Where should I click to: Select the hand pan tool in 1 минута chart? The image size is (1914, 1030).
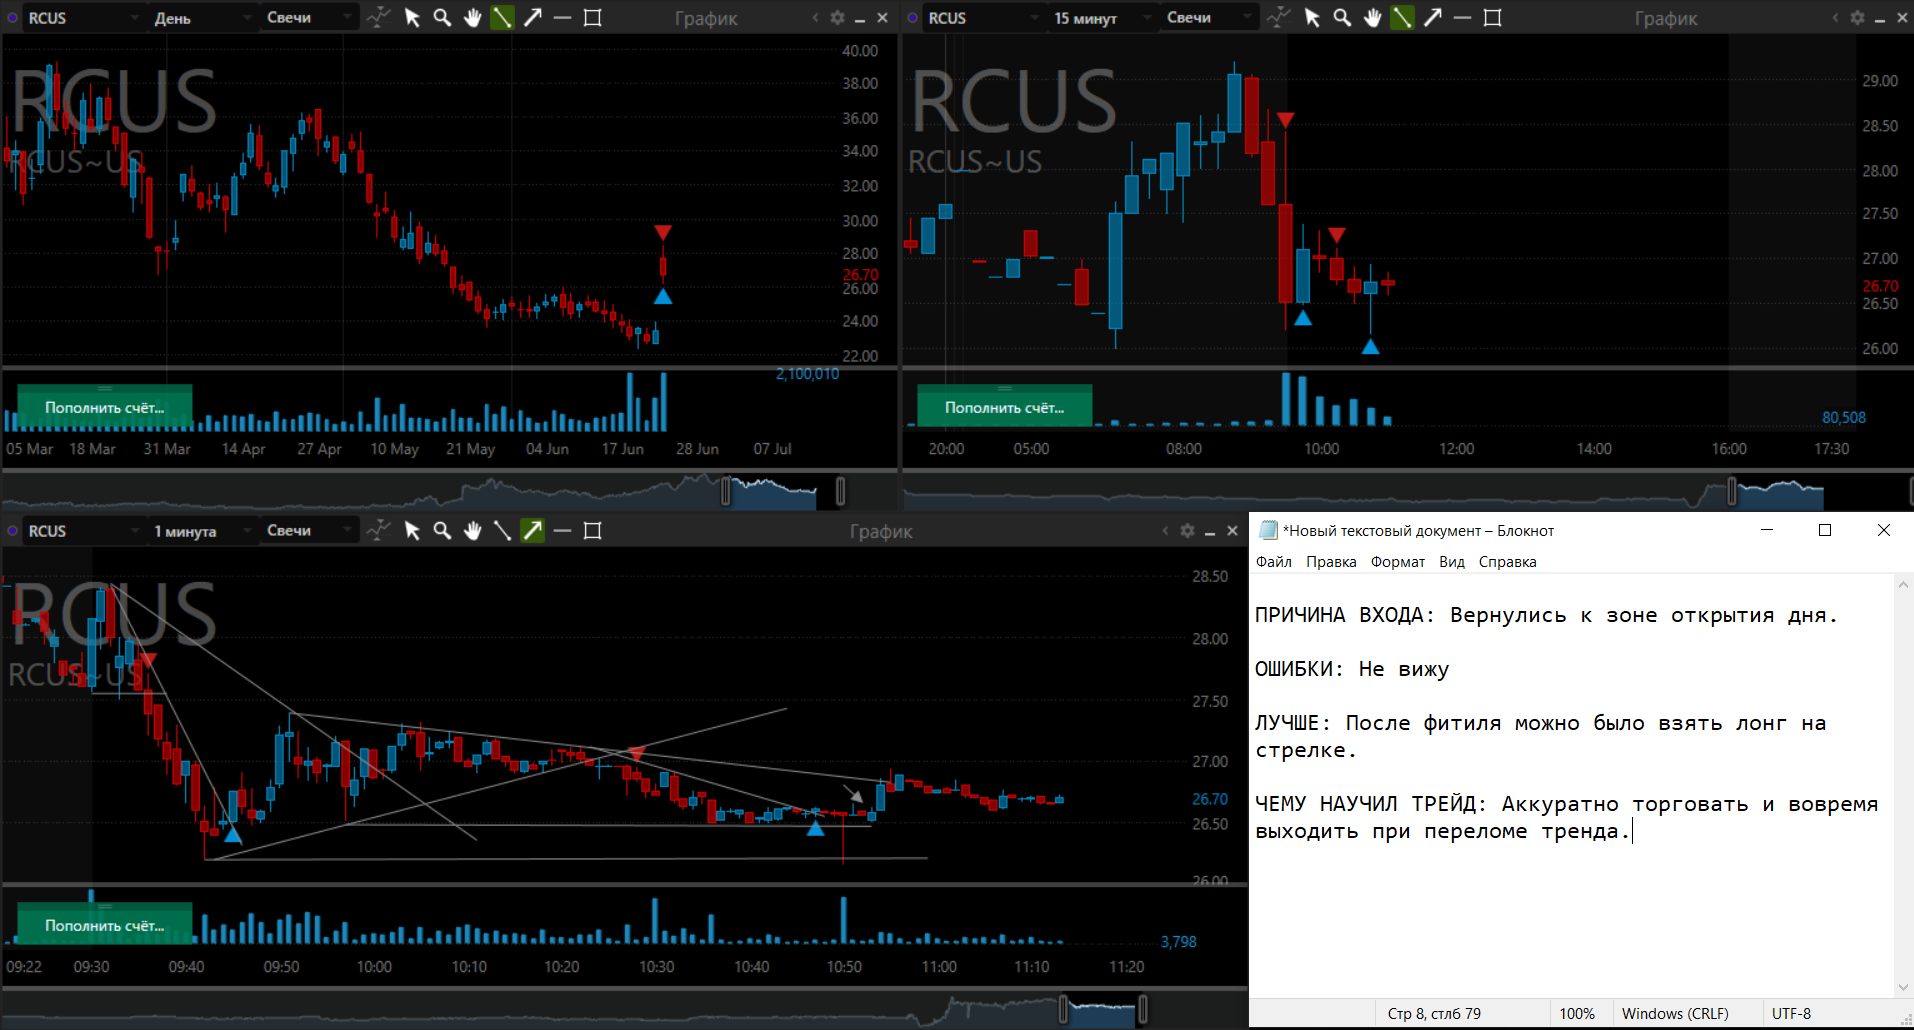click(x=472, y=530)
